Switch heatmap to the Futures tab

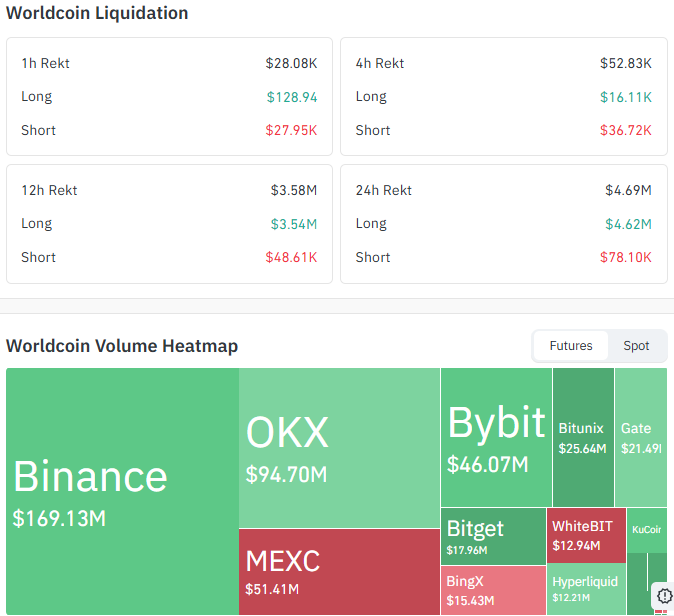(570, 346)
